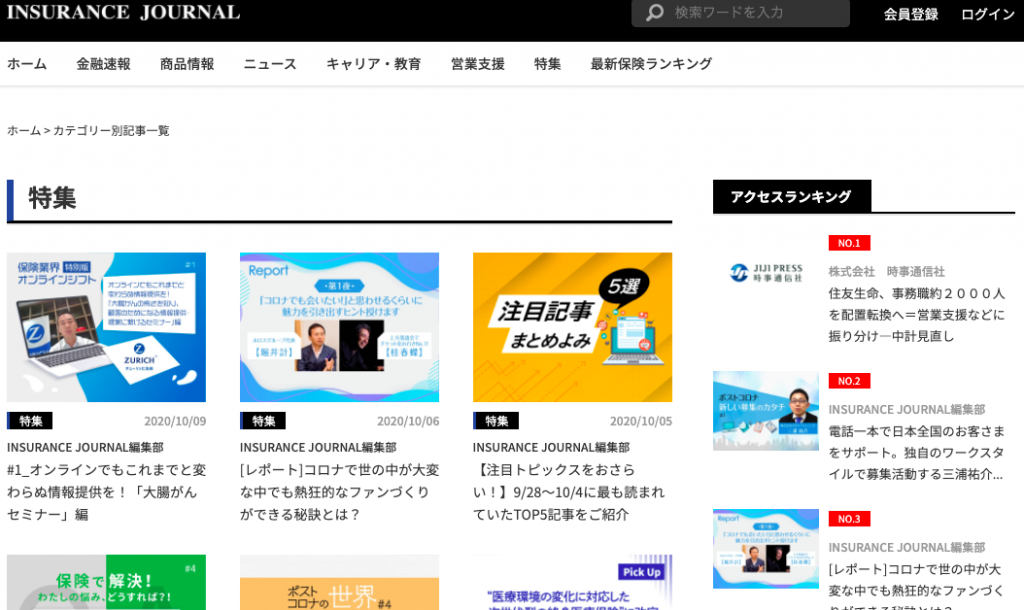This screenshot has width=1024, height=610.
Task: Click the ログイン login link
Action: pyautogui.click(x=987, y=14)
